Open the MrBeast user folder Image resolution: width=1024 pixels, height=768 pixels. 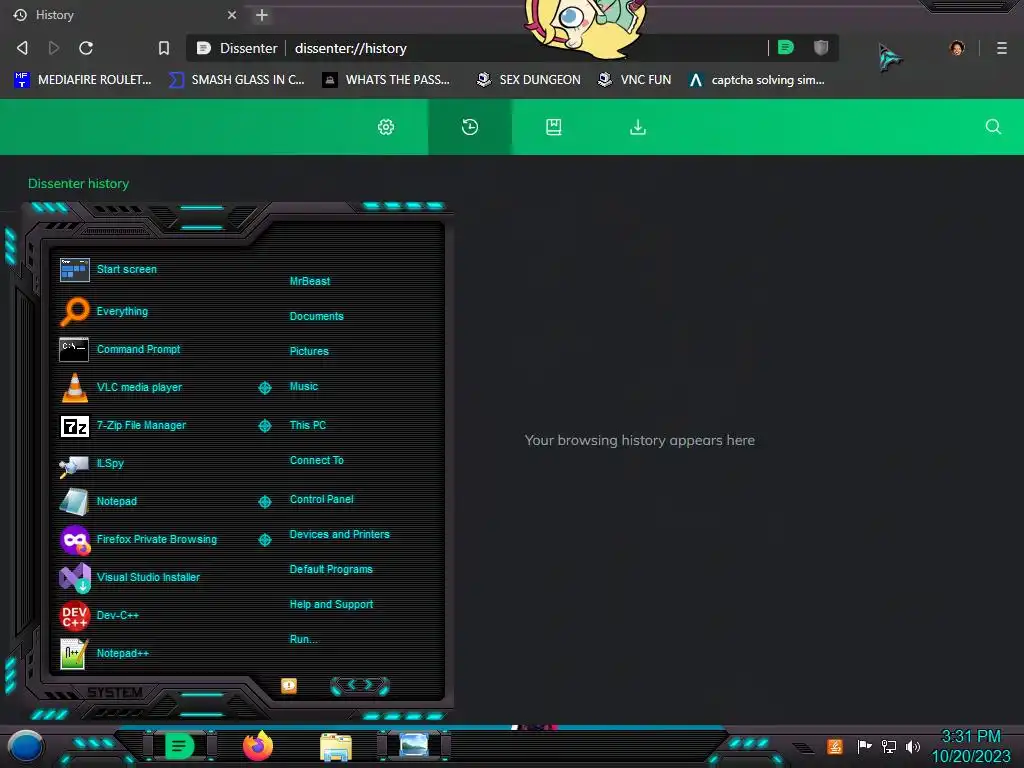point(310,281)
